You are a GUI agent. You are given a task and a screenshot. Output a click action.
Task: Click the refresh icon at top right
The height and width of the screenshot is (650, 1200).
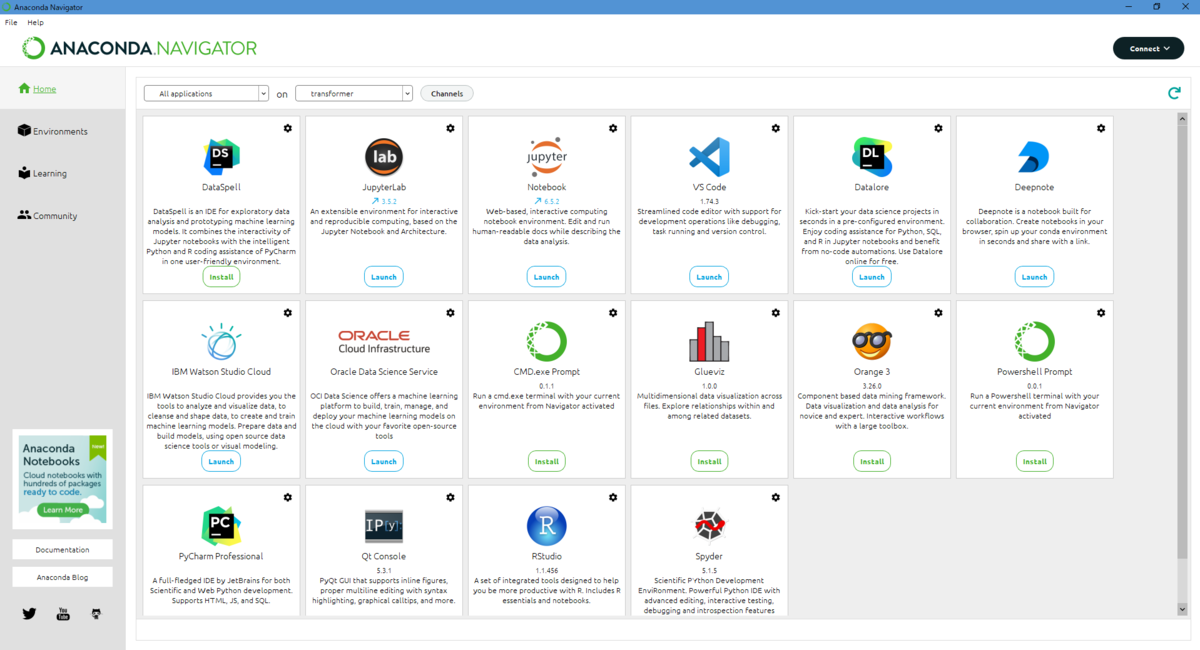click(1174, 93)
